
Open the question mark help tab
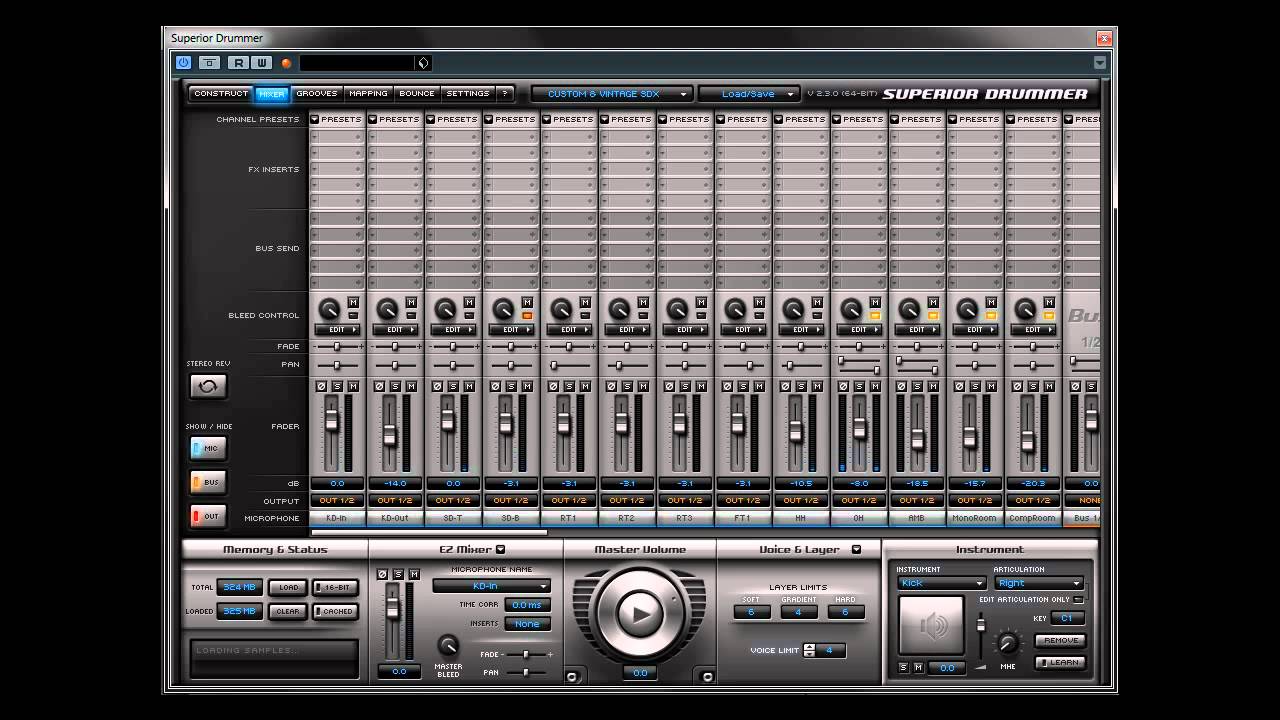(x=505, y=94)
